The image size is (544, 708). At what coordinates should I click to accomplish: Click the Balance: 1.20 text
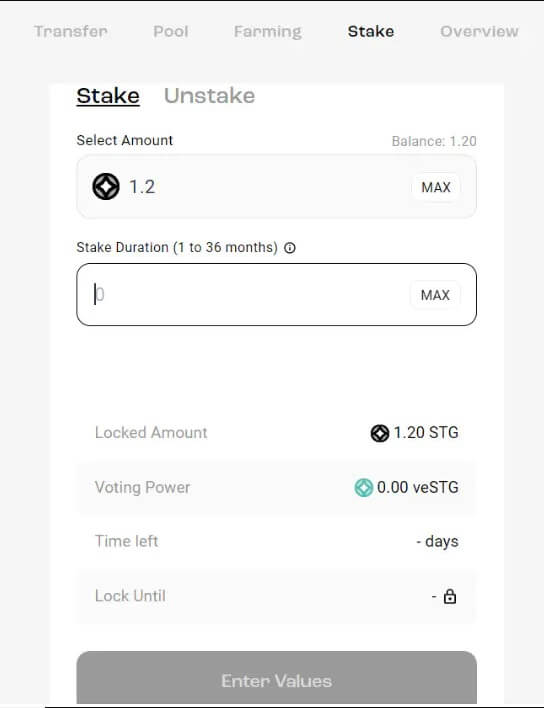[x=434, y=141]
